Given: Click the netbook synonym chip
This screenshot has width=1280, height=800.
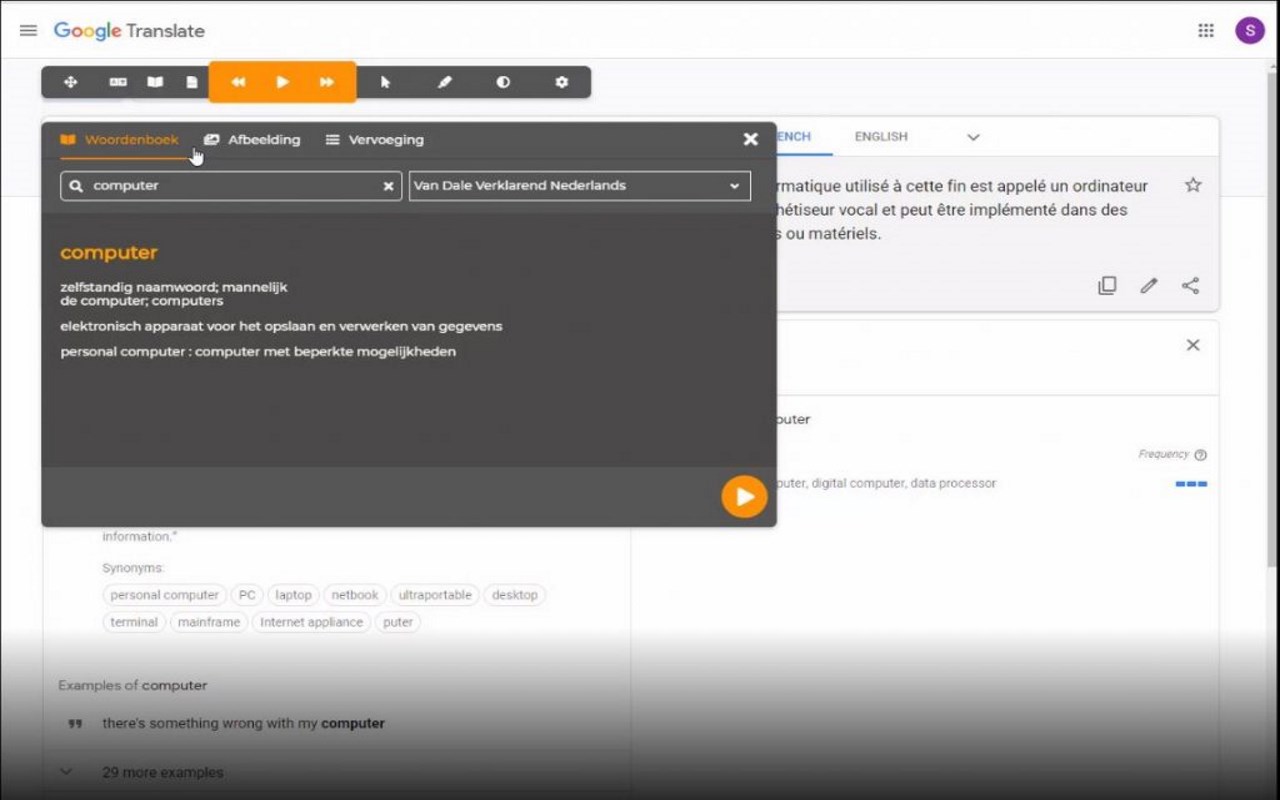Looking at the screenshot, I should [x=355, y=595].
